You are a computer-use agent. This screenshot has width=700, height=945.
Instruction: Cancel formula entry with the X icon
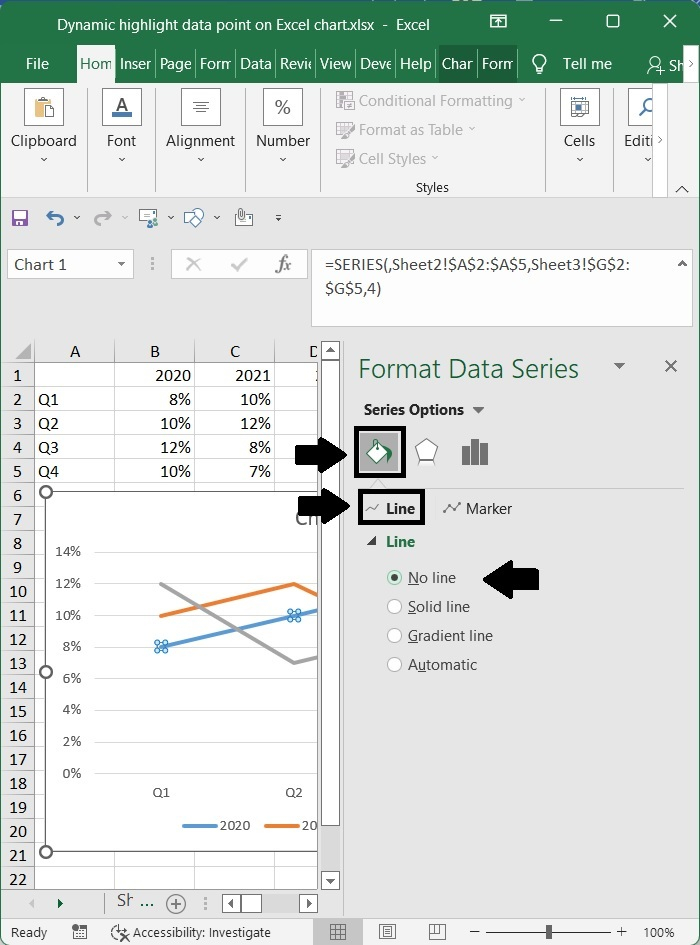(x=194, y=264)
